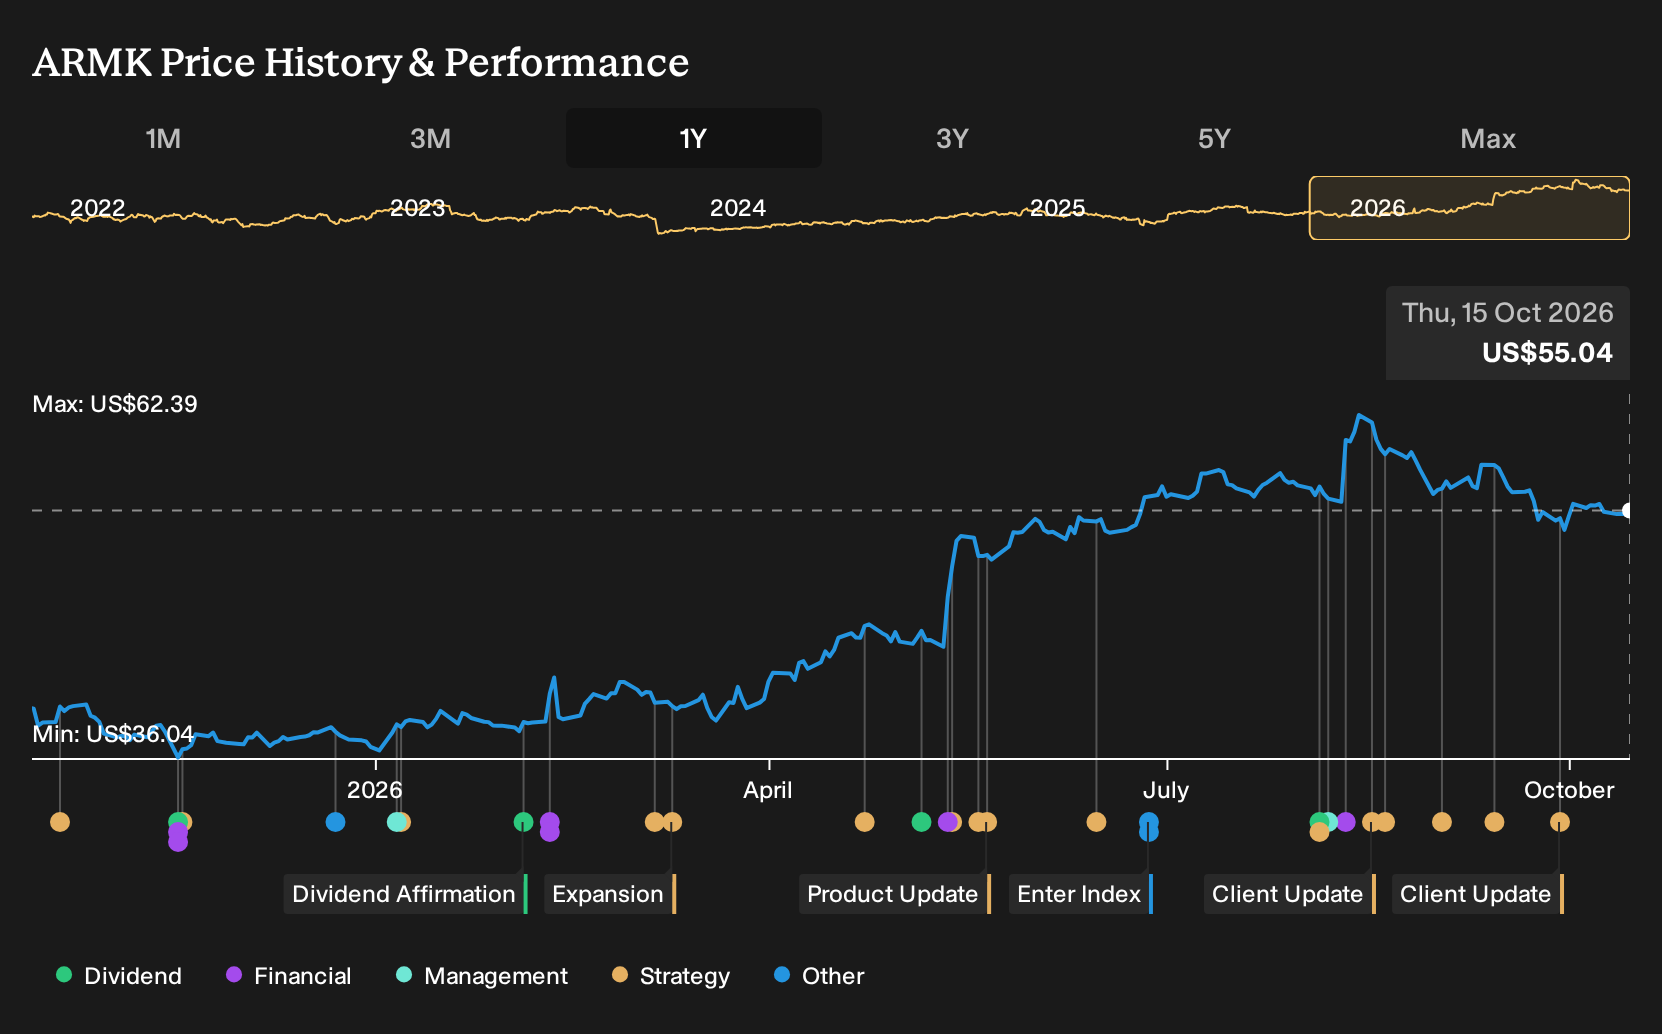
Task: Show the Max time range
Action: pyautogui.click(x=1488, y=138)
